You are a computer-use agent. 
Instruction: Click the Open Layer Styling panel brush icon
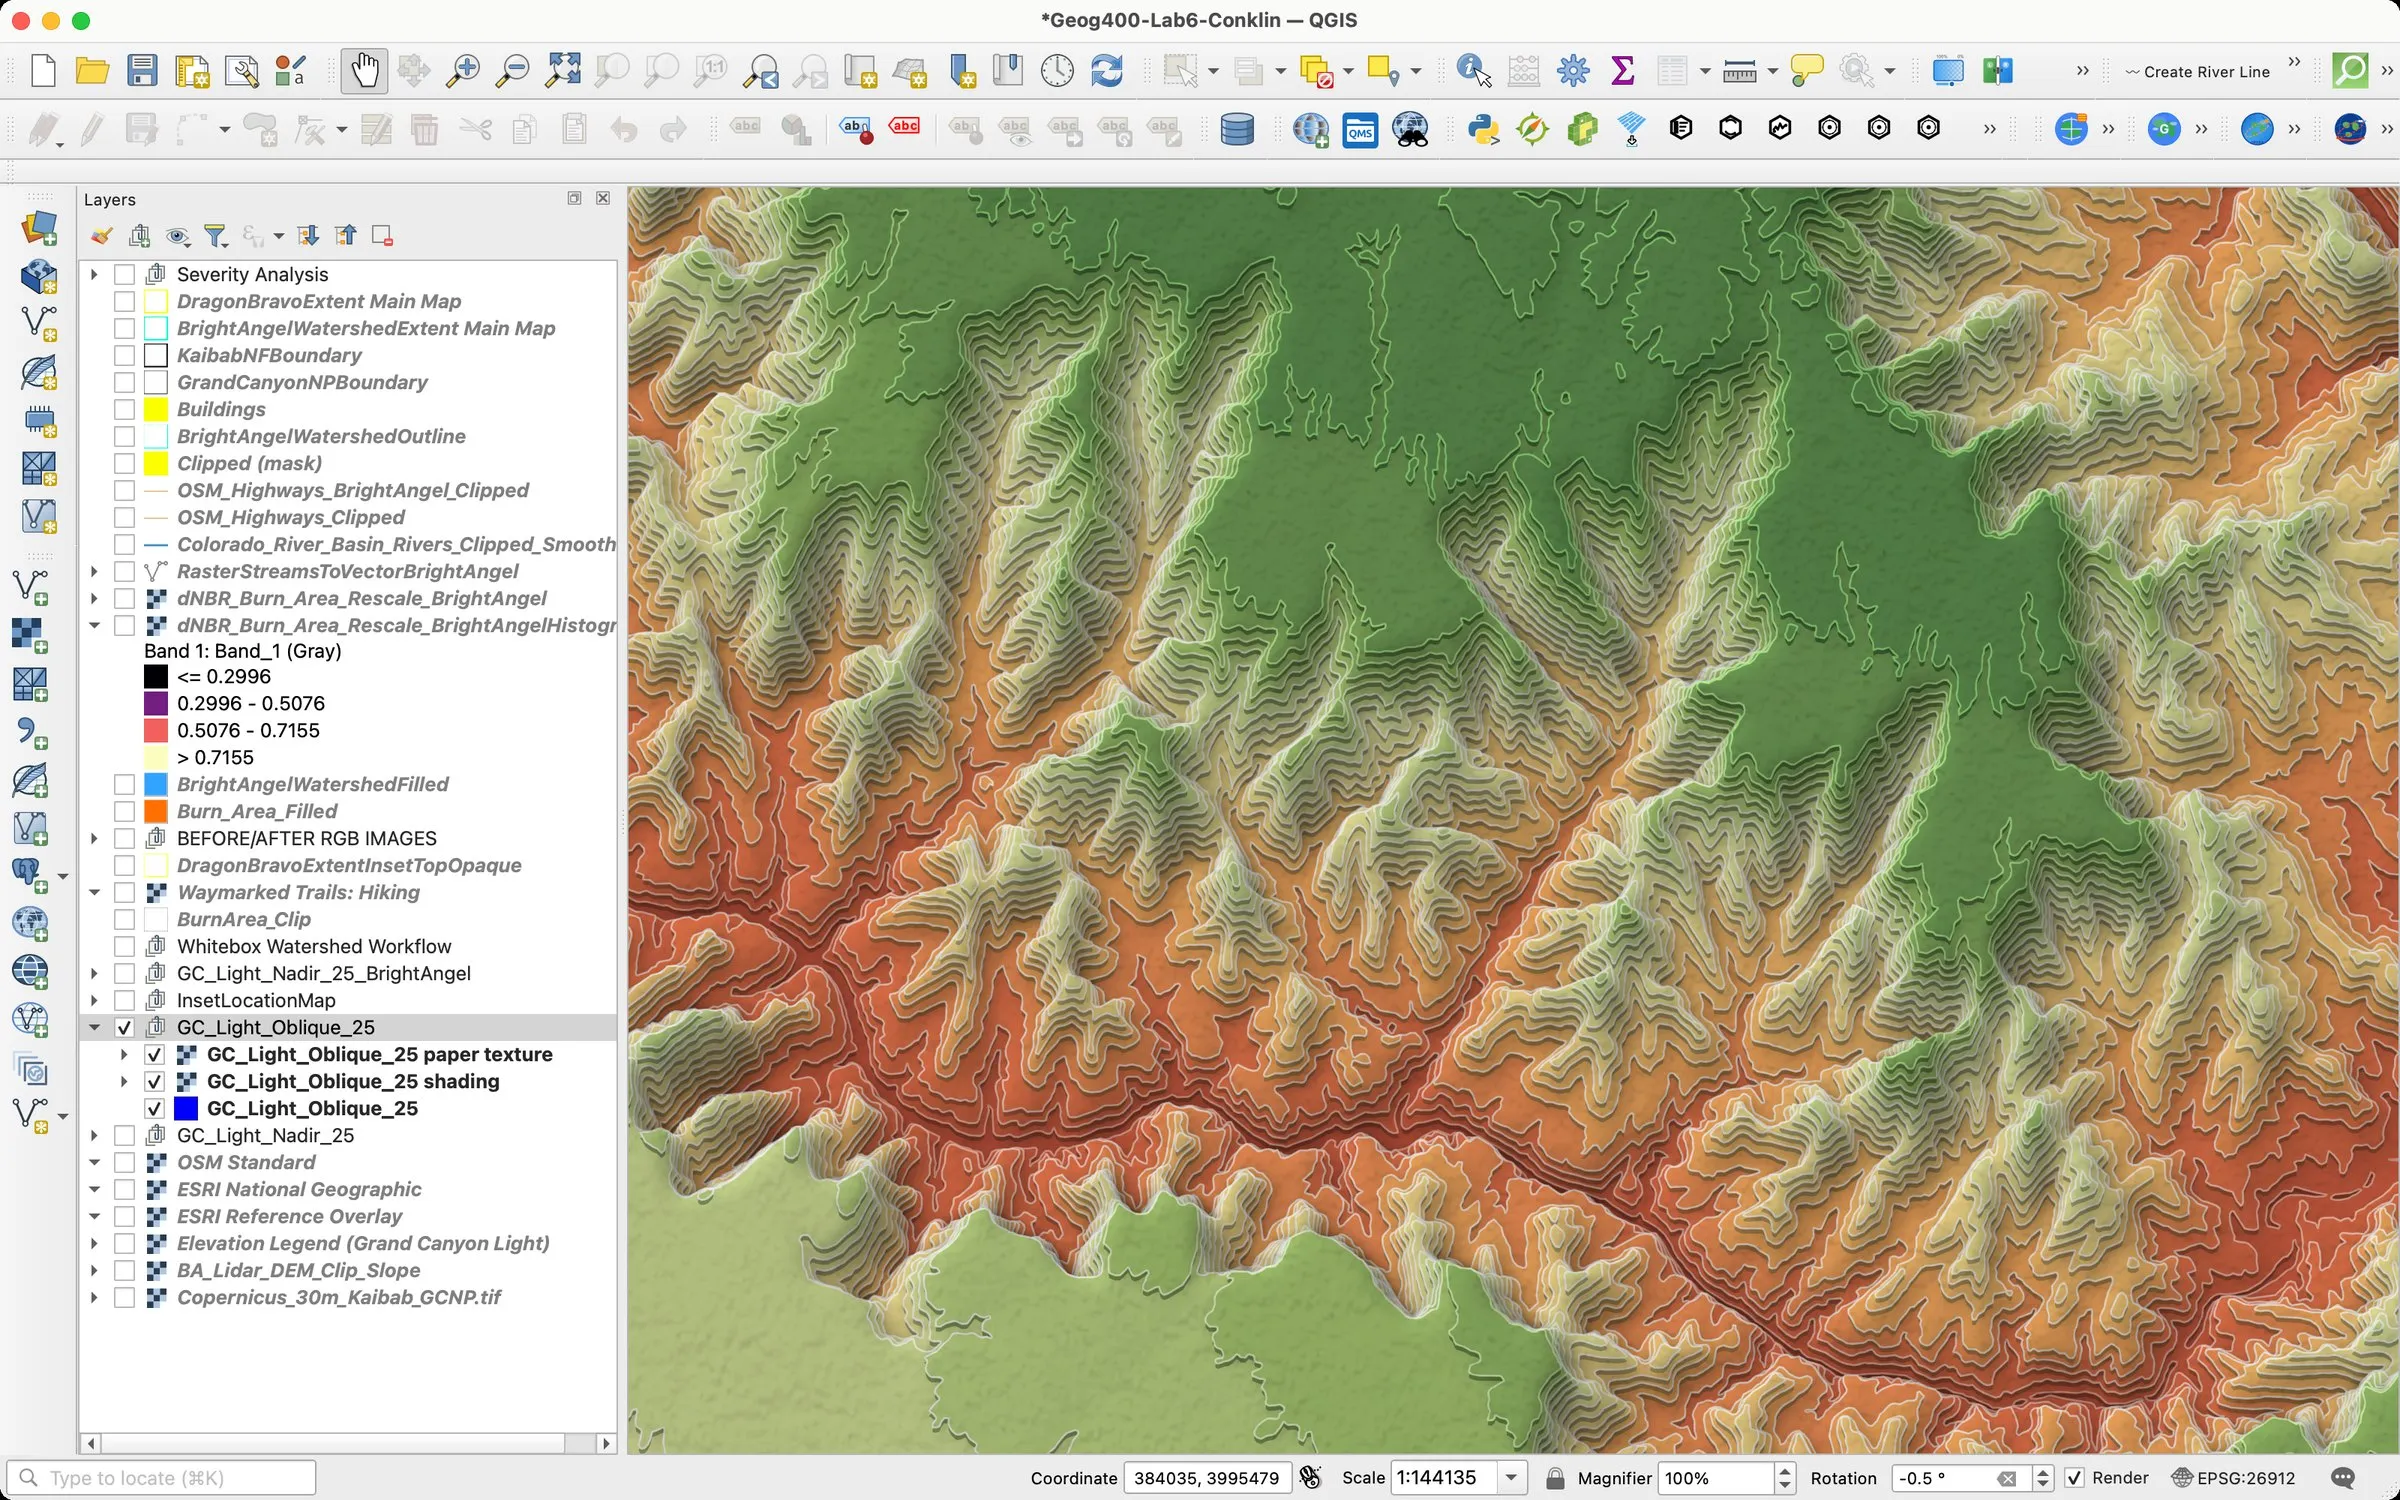click(x=101, y=236)
